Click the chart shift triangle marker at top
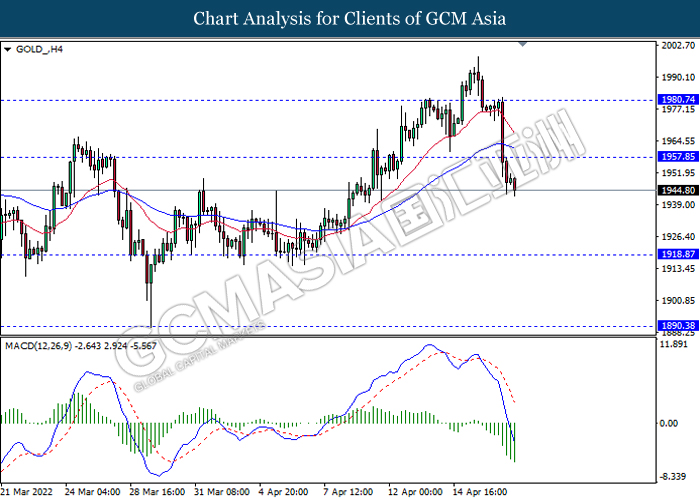 click(523, 44)
